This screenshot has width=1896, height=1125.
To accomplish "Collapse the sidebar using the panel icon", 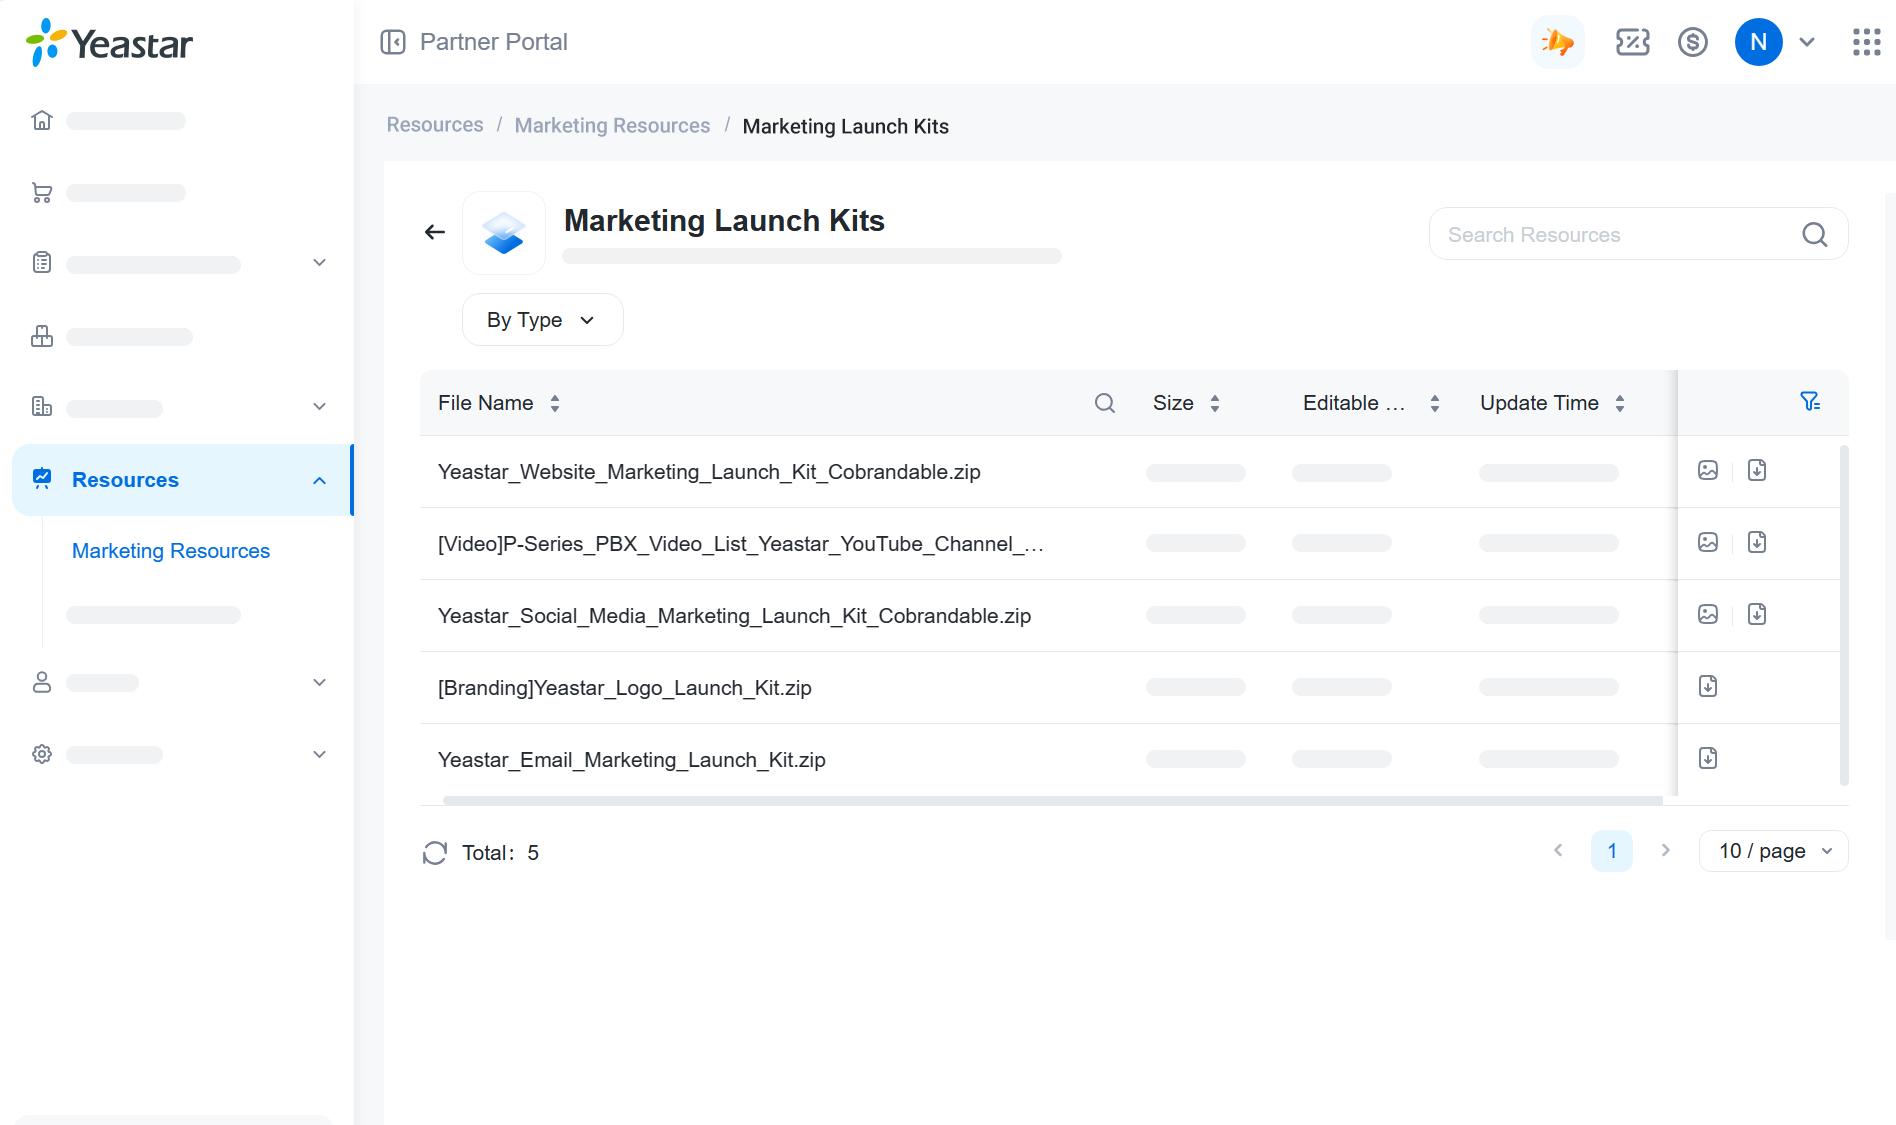I will [x=393, y=42].
